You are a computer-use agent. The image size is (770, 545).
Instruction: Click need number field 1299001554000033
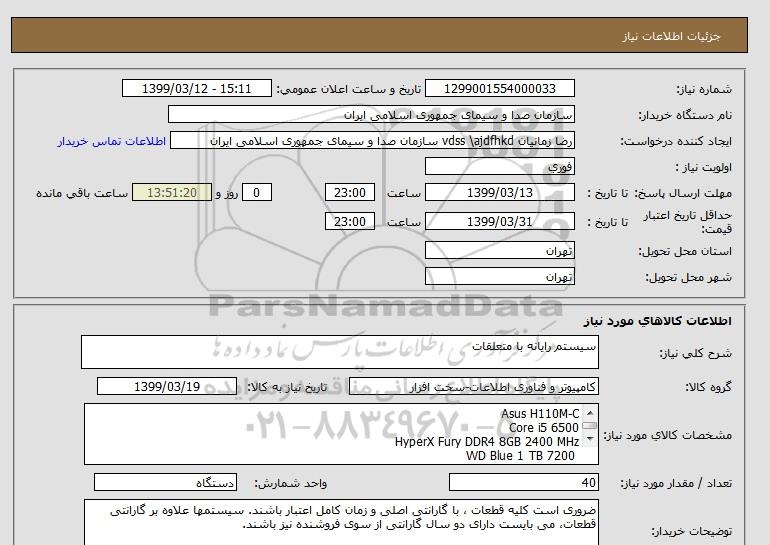(x=499, y=89)
